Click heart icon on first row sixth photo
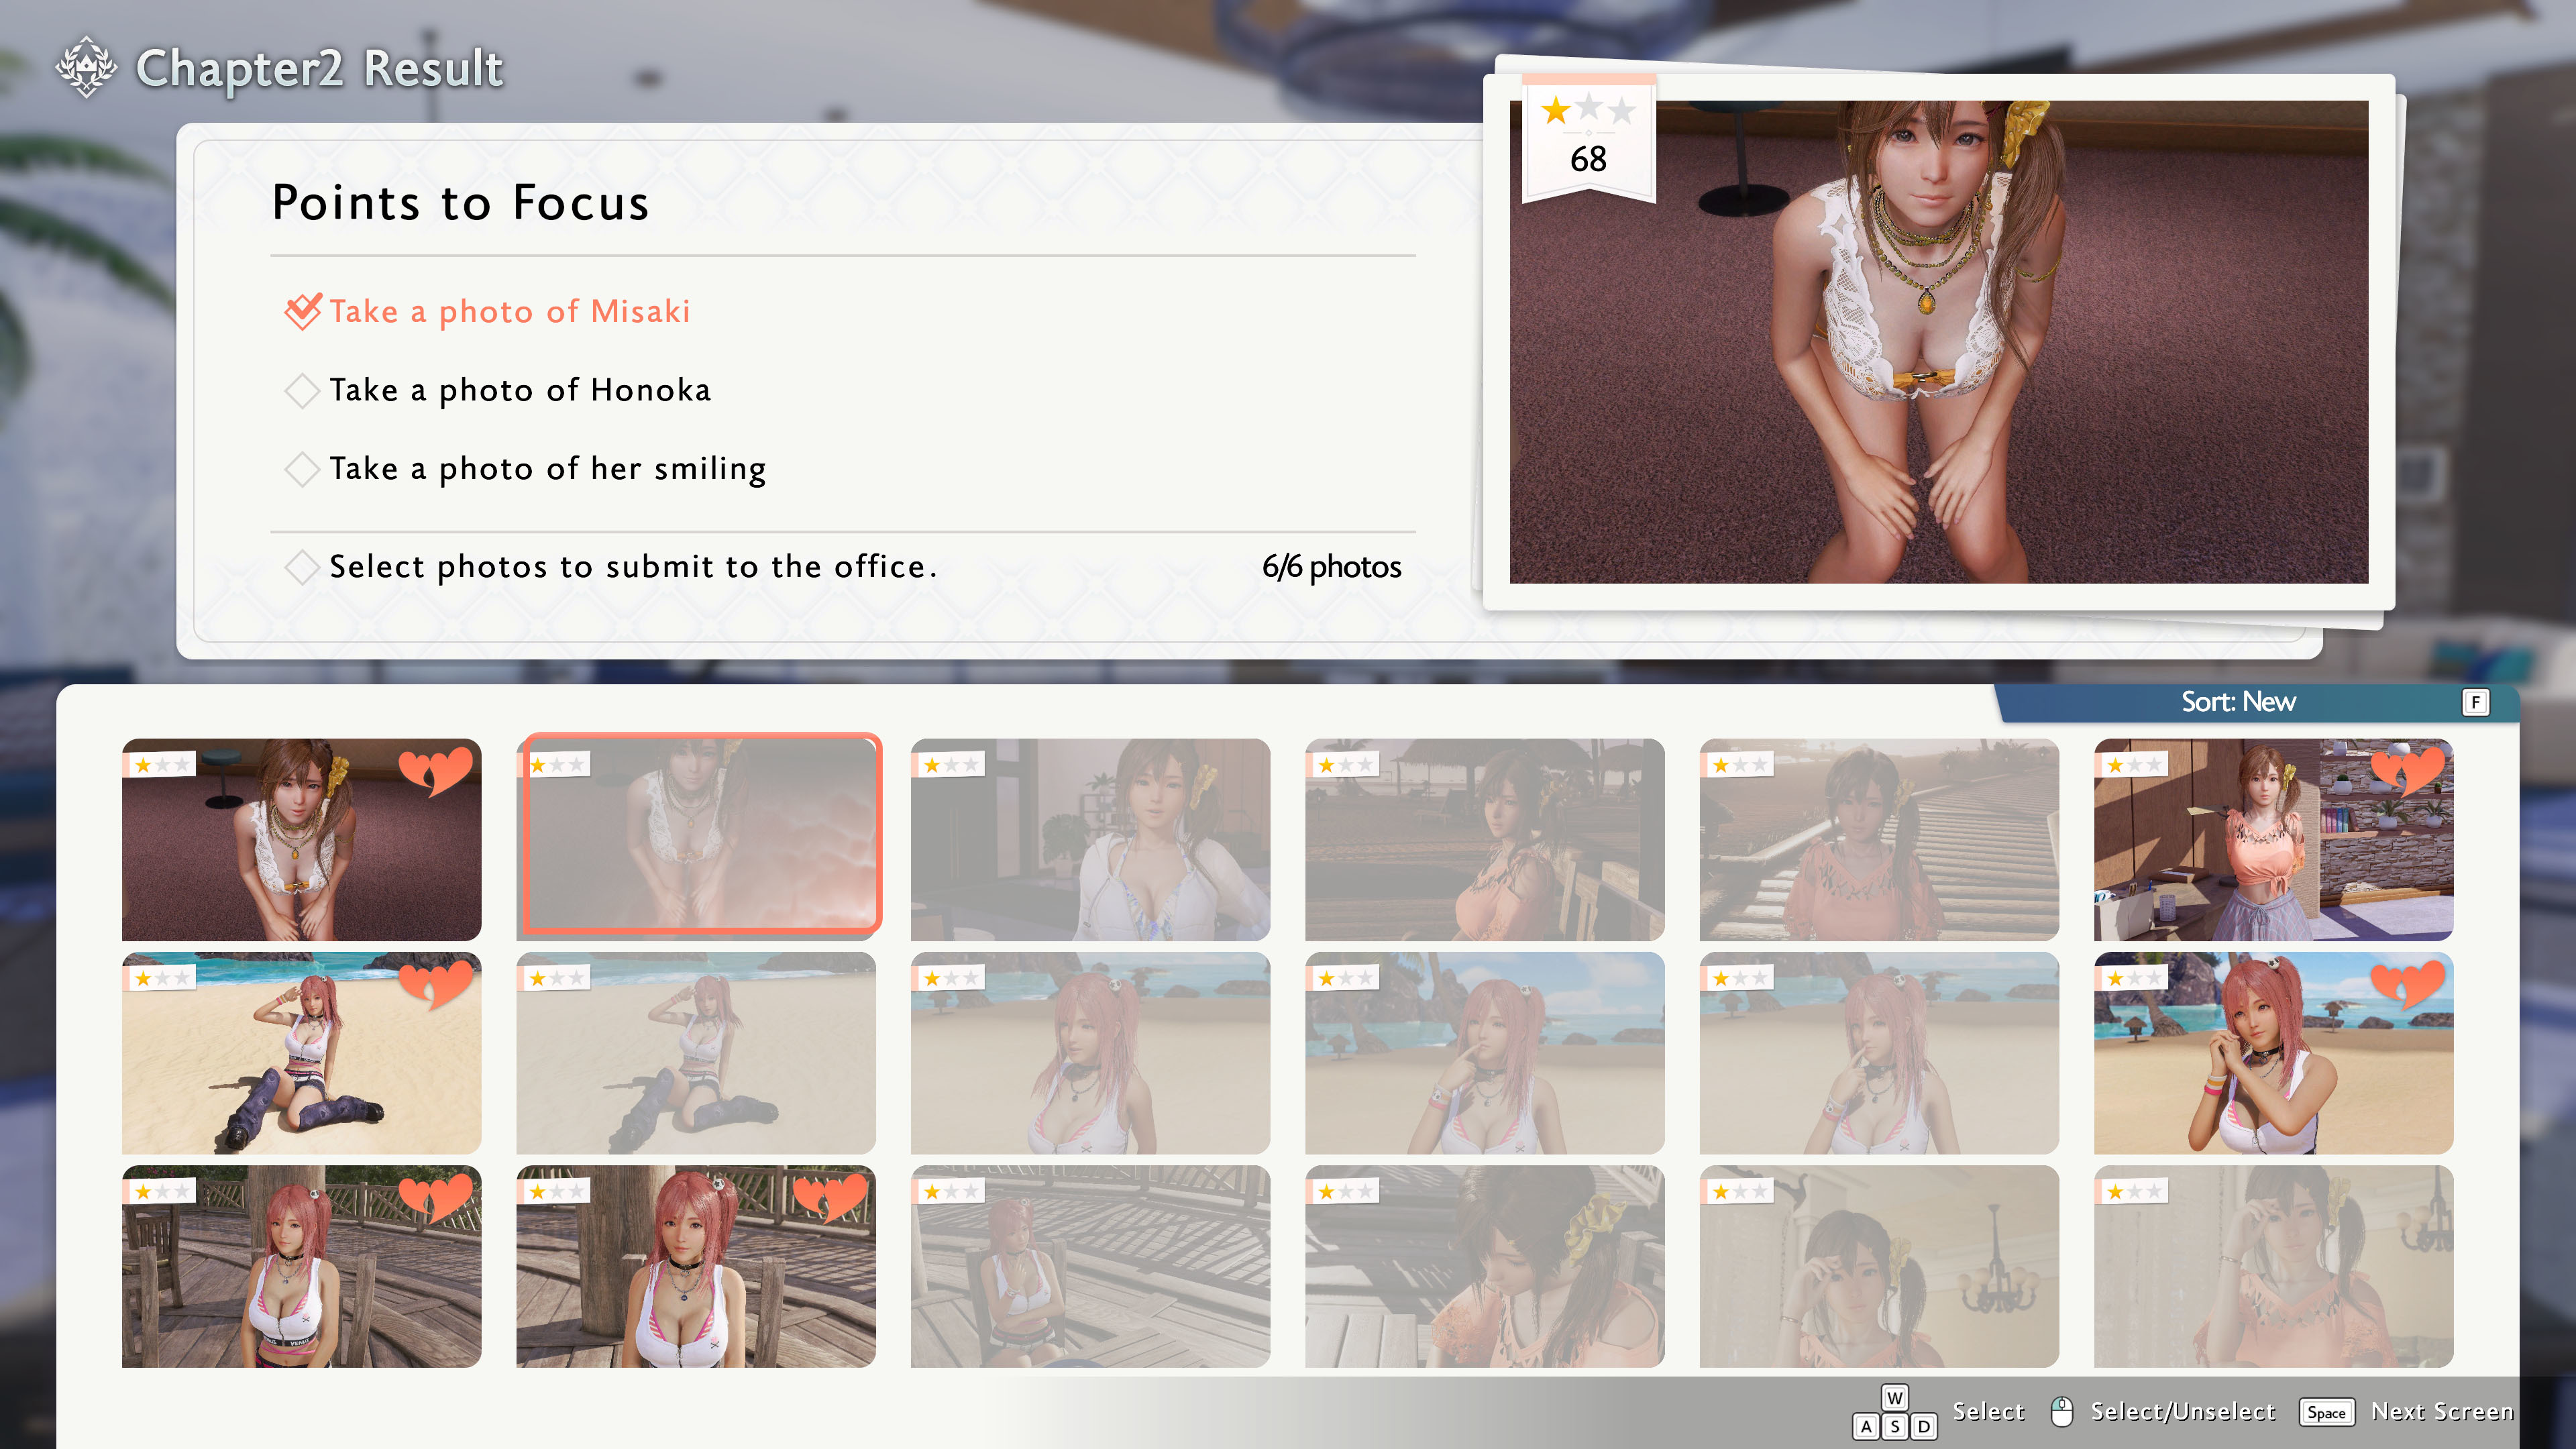Viewport: 2576px width, 1449px height. [x=2407, y=771]
